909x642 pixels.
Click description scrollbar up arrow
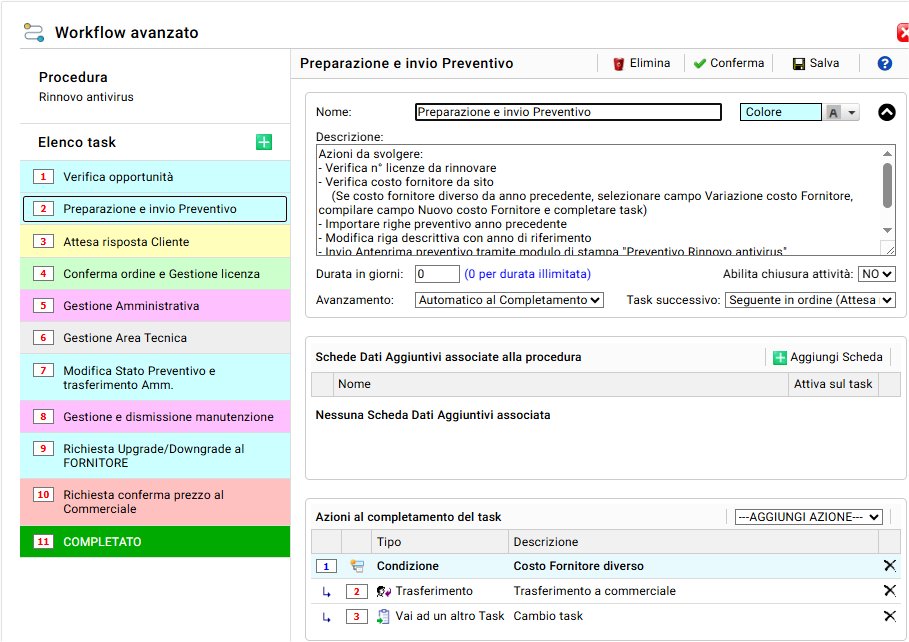click(887, 154)
